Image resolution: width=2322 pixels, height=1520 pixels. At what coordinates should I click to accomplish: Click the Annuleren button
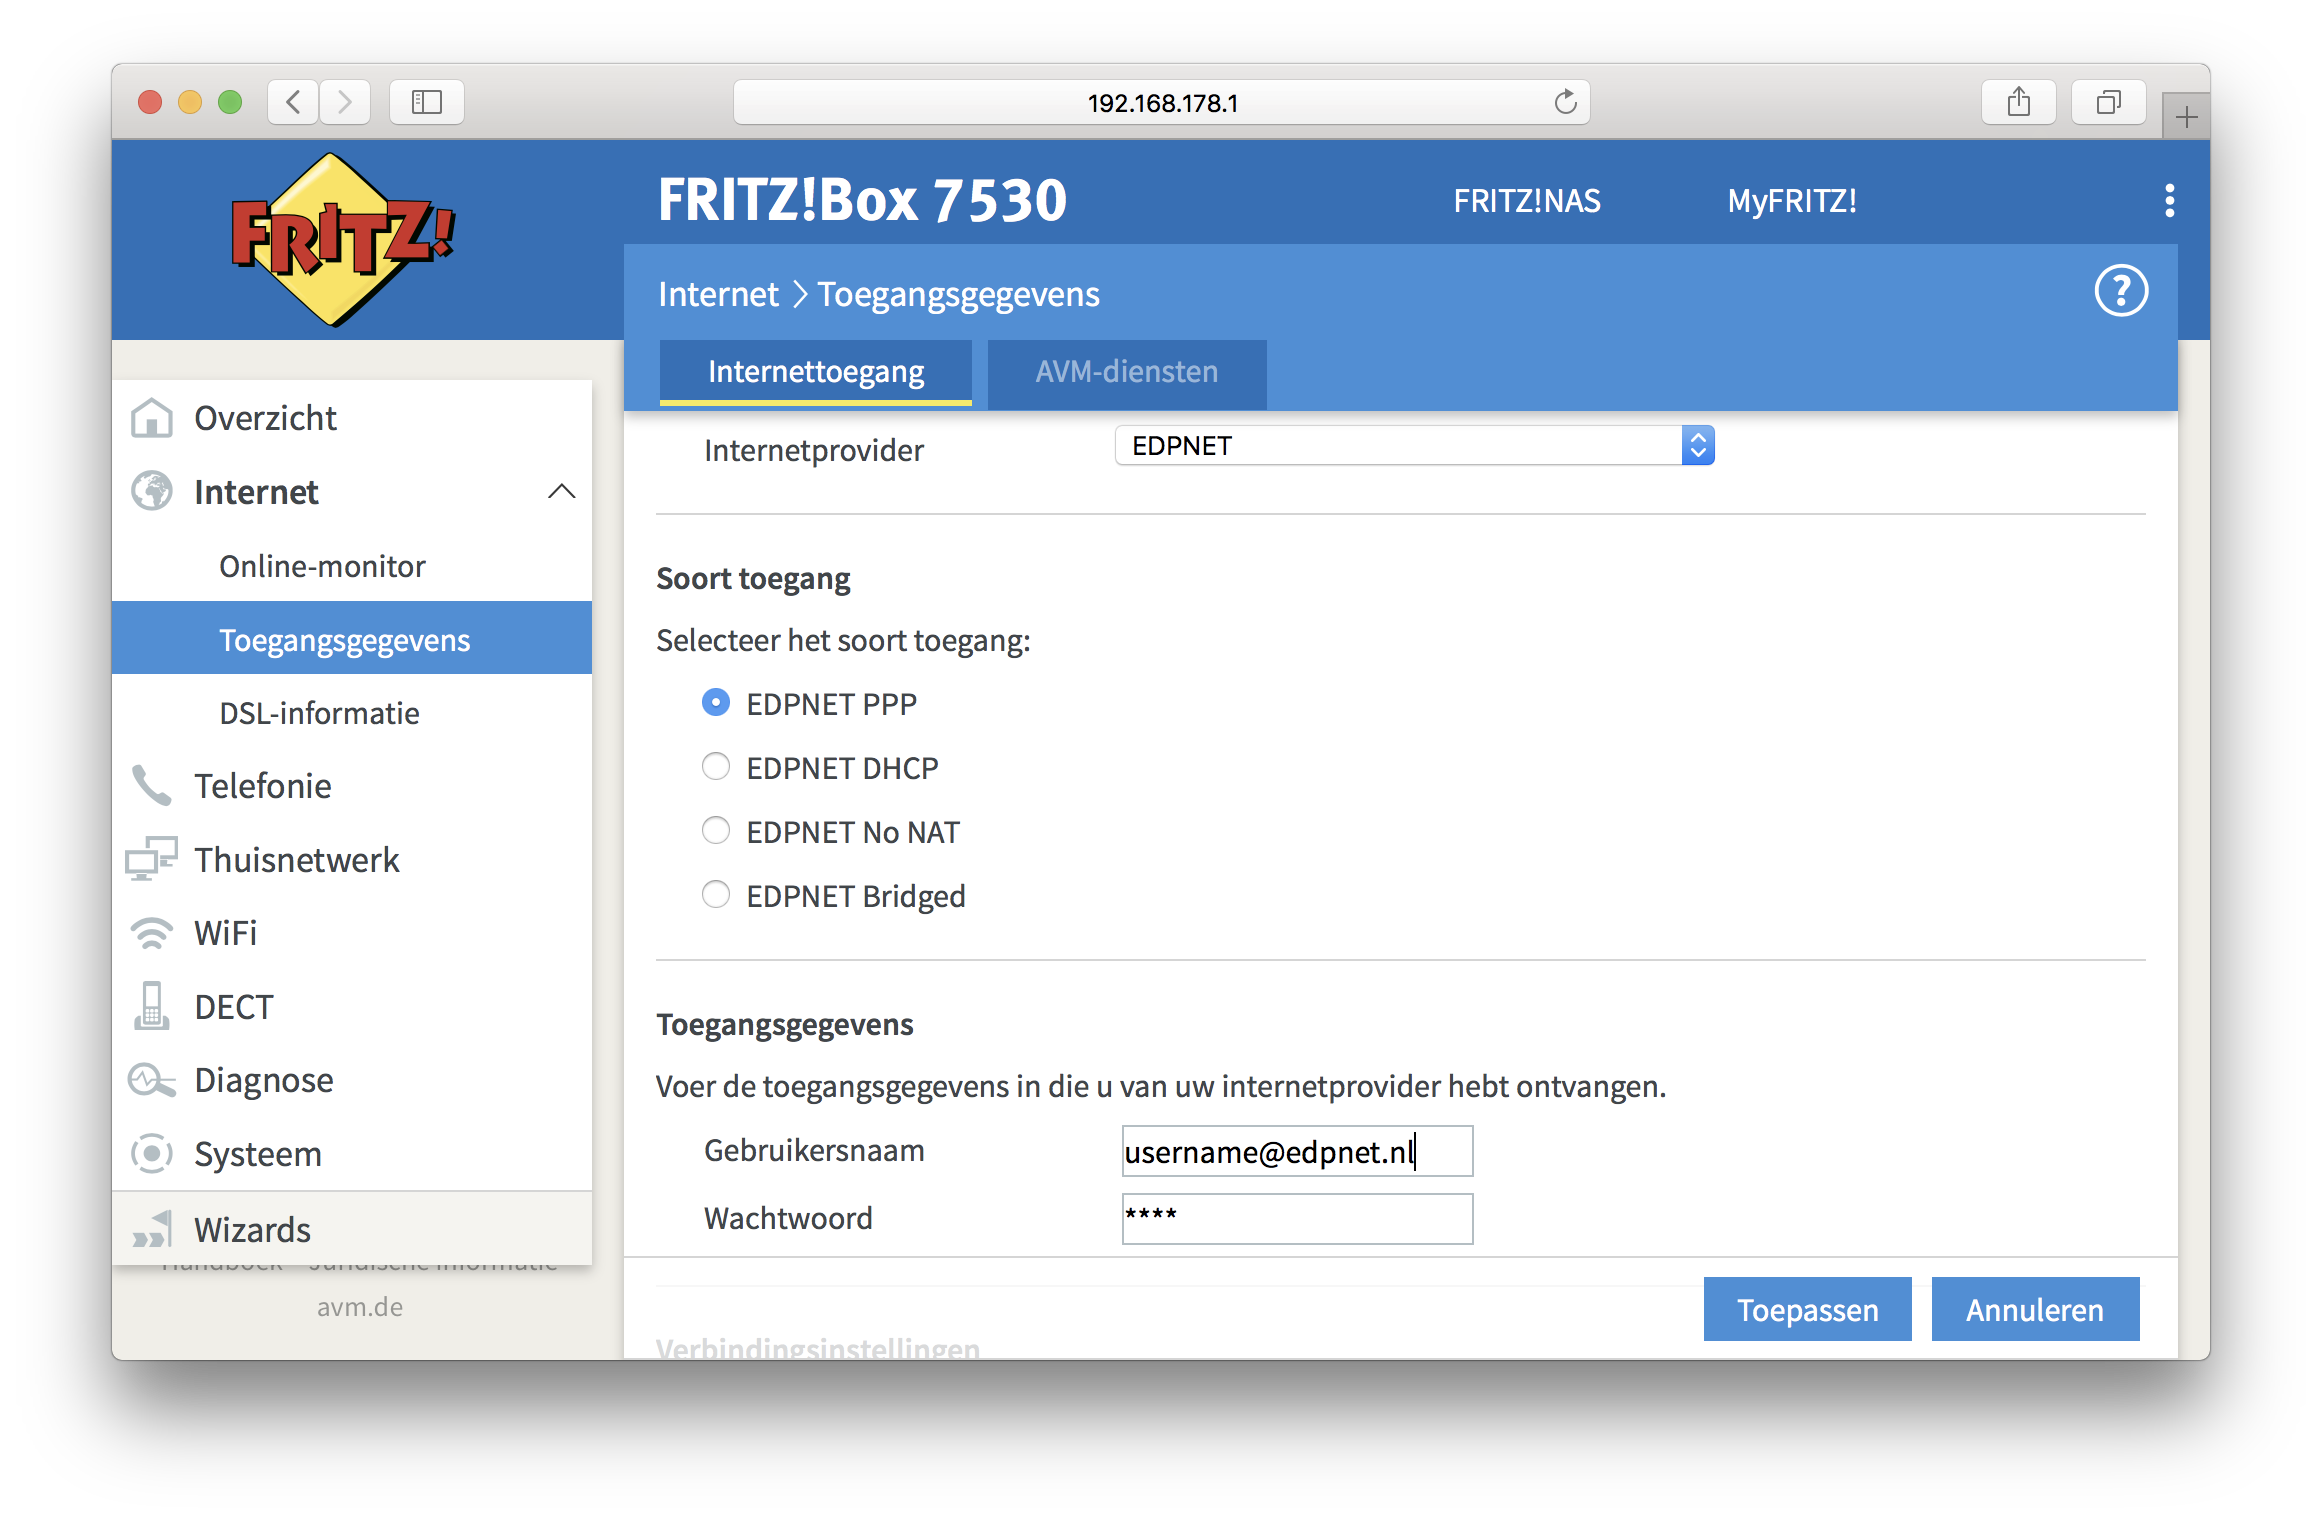[2035, 1309]
